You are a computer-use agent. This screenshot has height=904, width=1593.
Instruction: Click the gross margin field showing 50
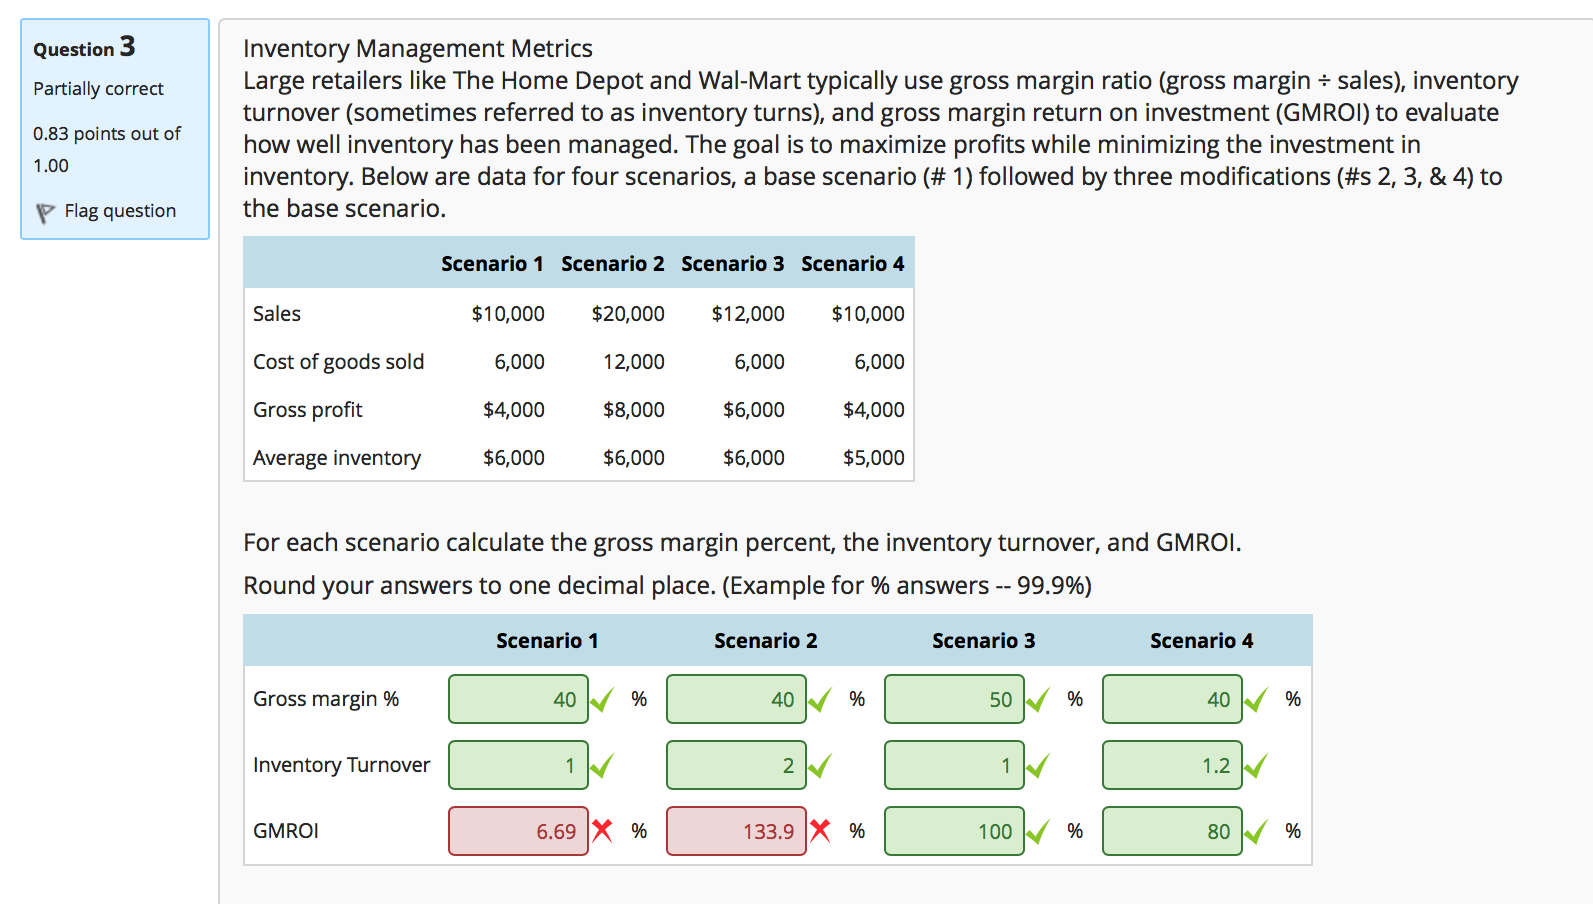tap(954, 699)
